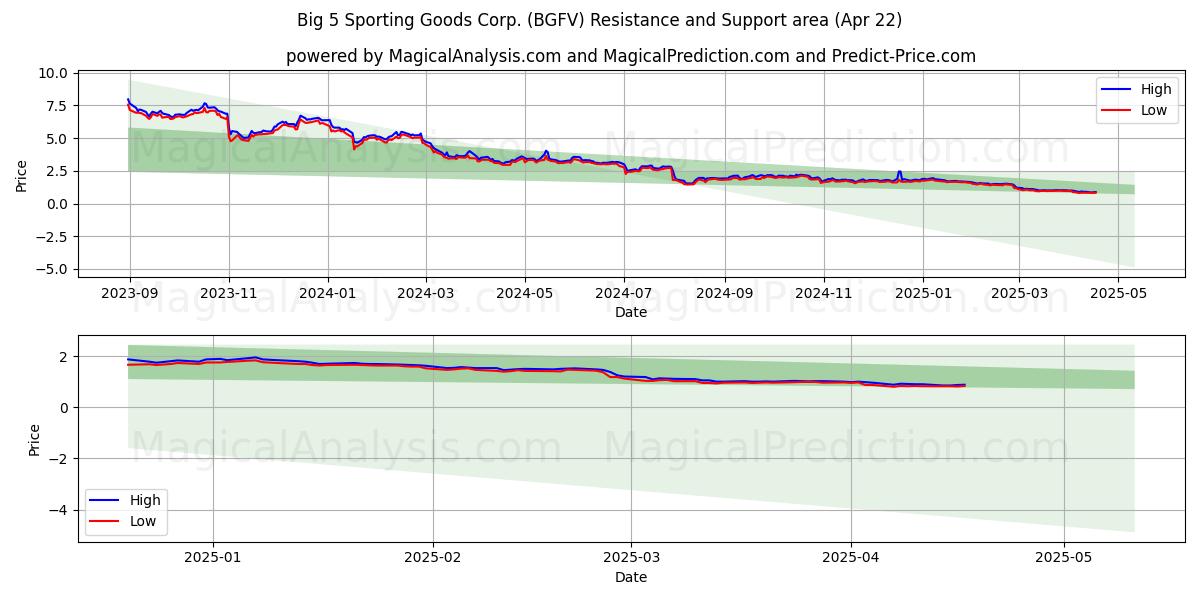Click the 2025-04 label on bottom chart

(851, 560)
